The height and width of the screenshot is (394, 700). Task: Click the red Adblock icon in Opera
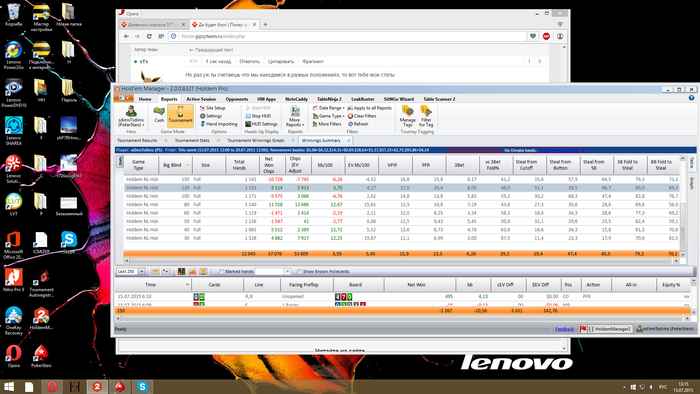tap(546, 37)
